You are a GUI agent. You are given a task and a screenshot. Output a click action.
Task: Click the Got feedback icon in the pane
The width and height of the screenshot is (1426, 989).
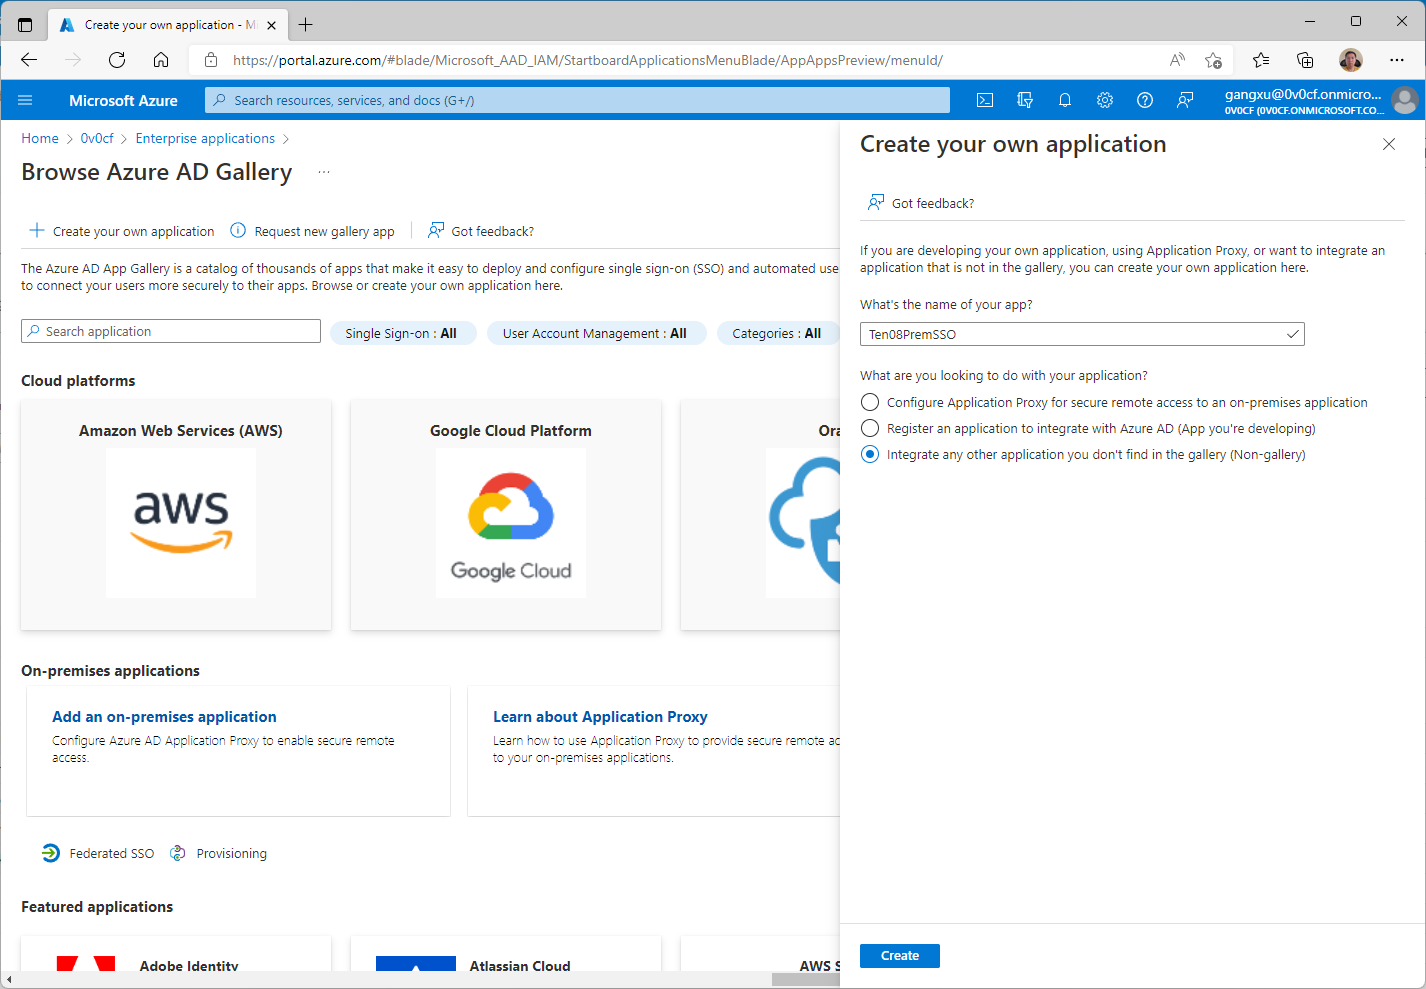point(876,202)
